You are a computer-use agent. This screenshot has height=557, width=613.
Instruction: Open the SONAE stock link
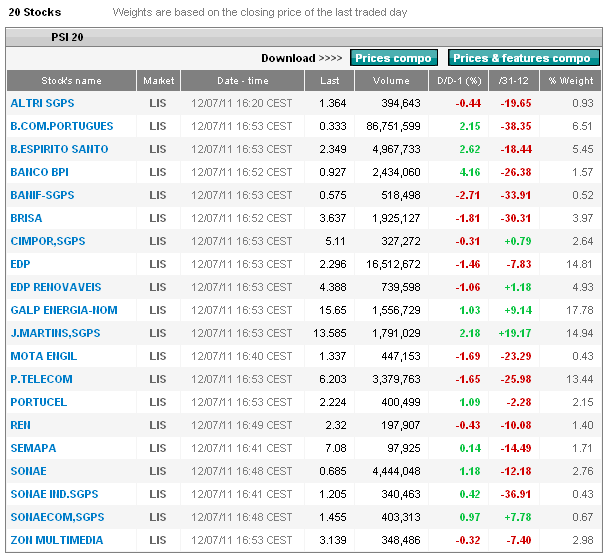point(29,471)
